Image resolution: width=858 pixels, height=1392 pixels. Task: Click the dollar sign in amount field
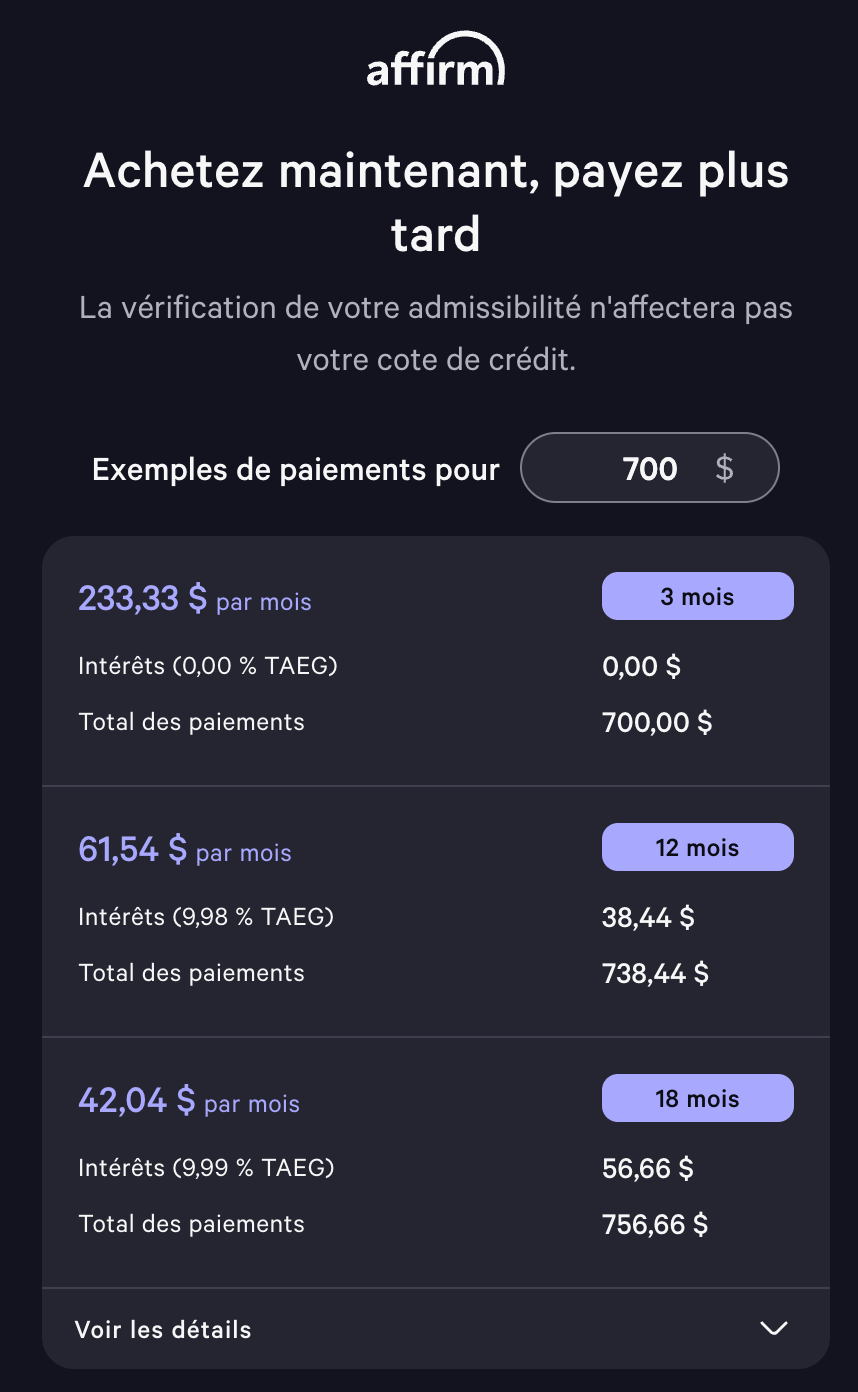coord(725,467)
